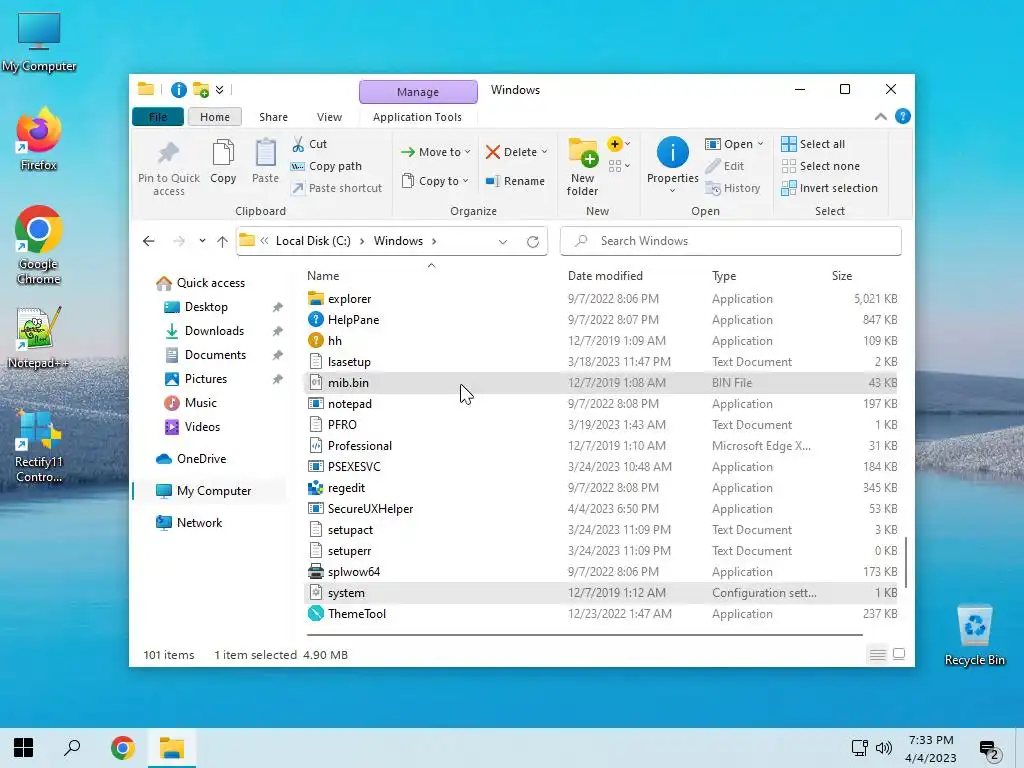The width and height of the screenshot is (1024, 768).
Task: Open the recent locations dropdown arrow
Action: 202,241
